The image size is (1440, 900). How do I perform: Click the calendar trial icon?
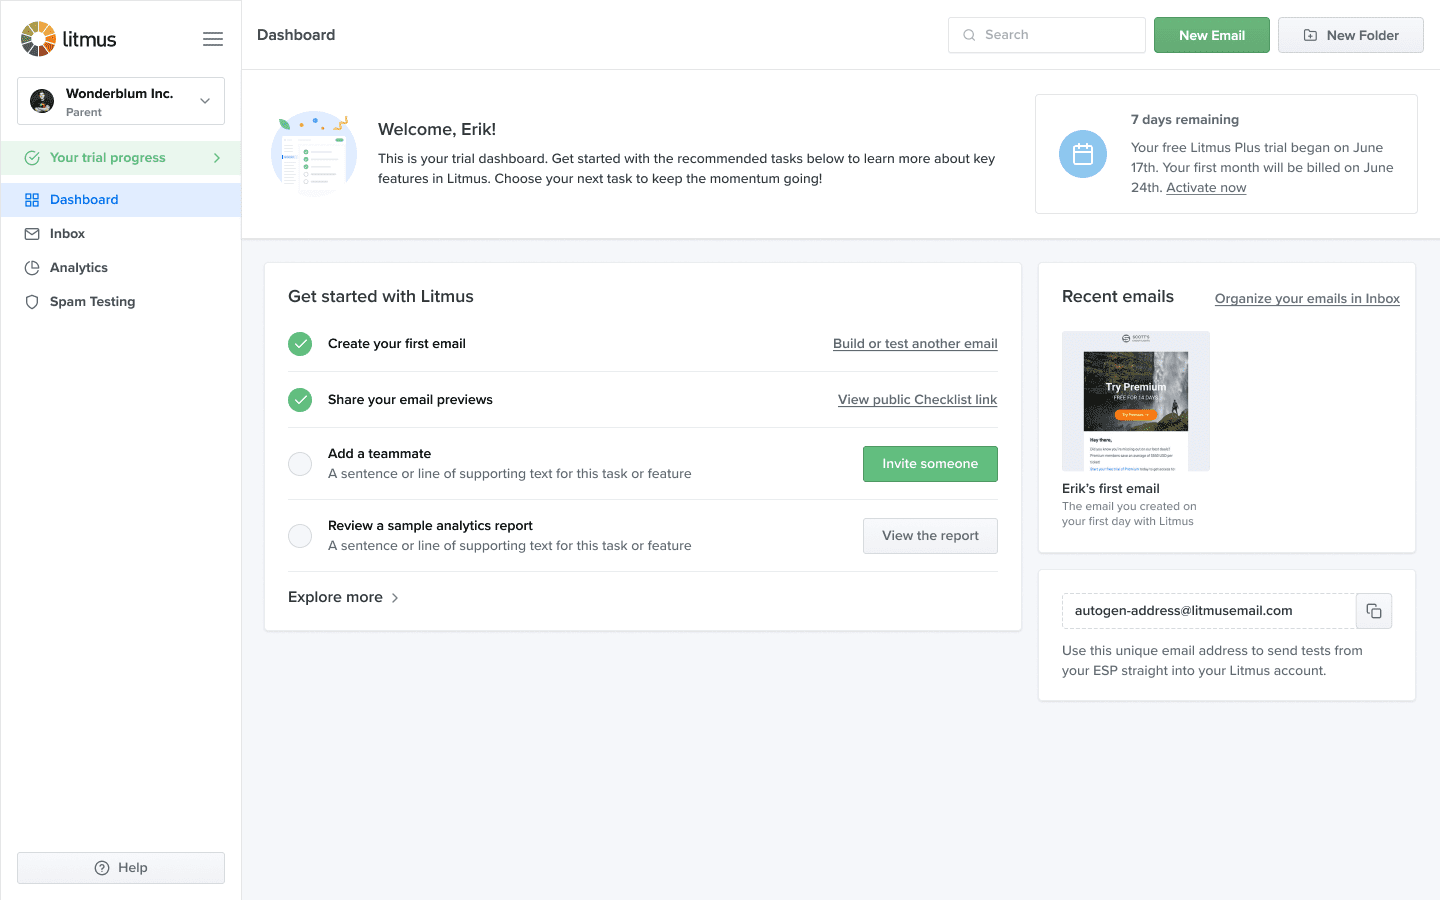(1083, 154)
